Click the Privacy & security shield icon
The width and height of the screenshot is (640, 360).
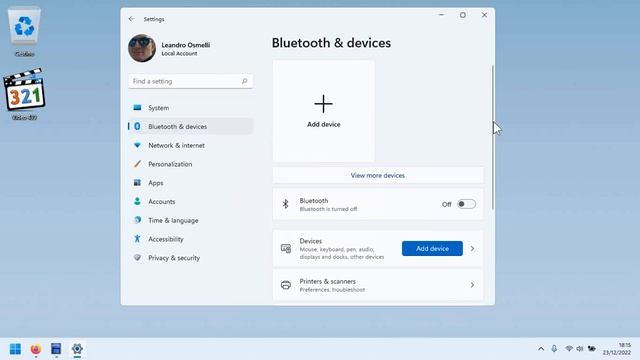(137, 258)
